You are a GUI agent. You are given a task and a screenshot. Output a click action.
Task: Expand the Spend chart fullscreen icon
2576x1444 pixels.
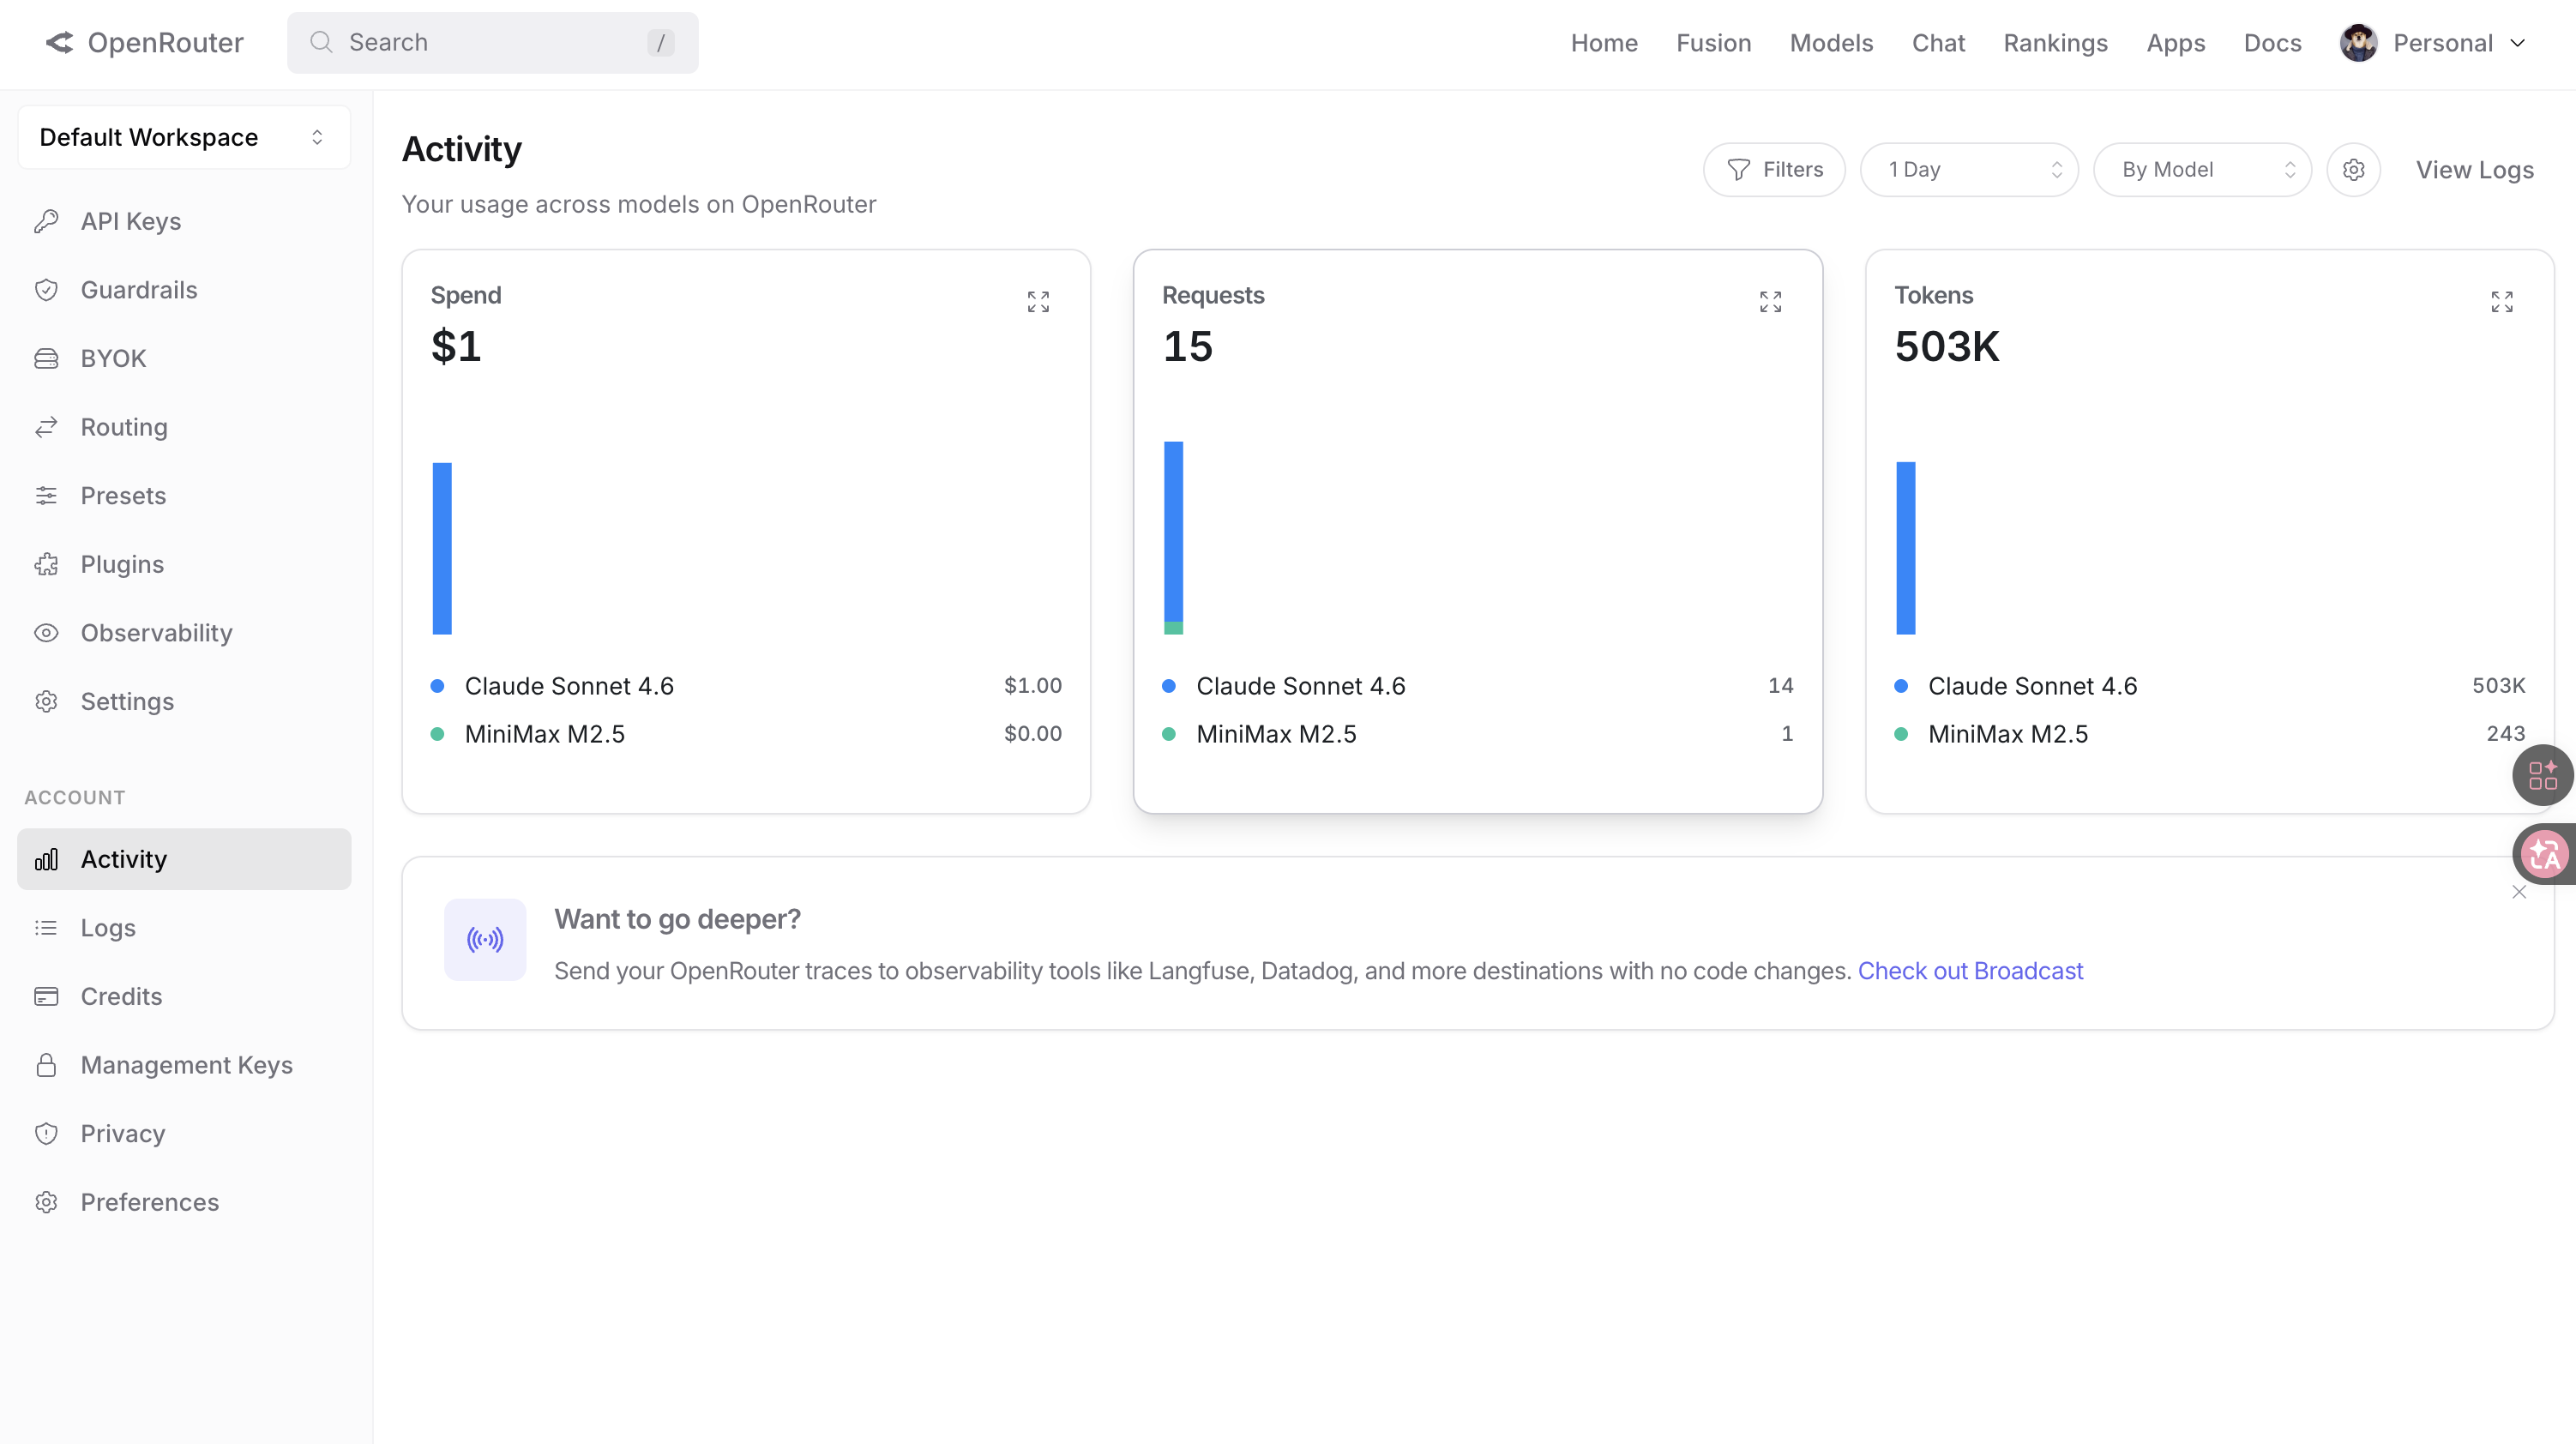pos(1038,302)
